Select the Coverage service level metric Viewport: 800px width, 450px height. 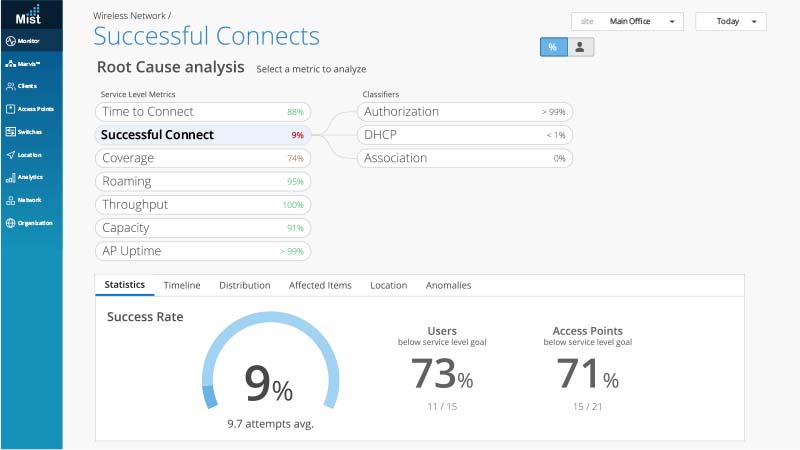(203, 158)
